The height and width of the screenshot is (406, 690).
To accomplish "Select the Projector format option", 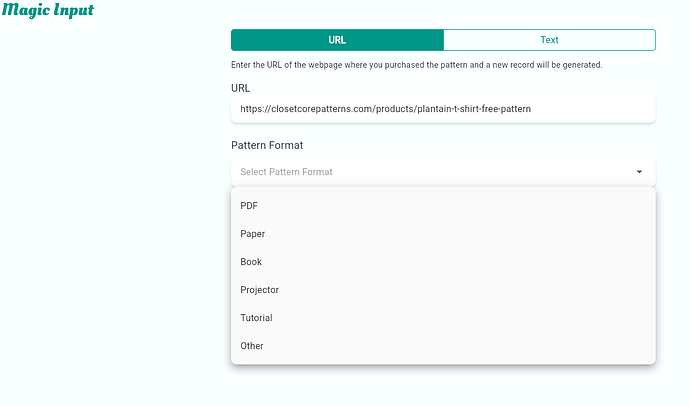I will (x=260, y=290).
